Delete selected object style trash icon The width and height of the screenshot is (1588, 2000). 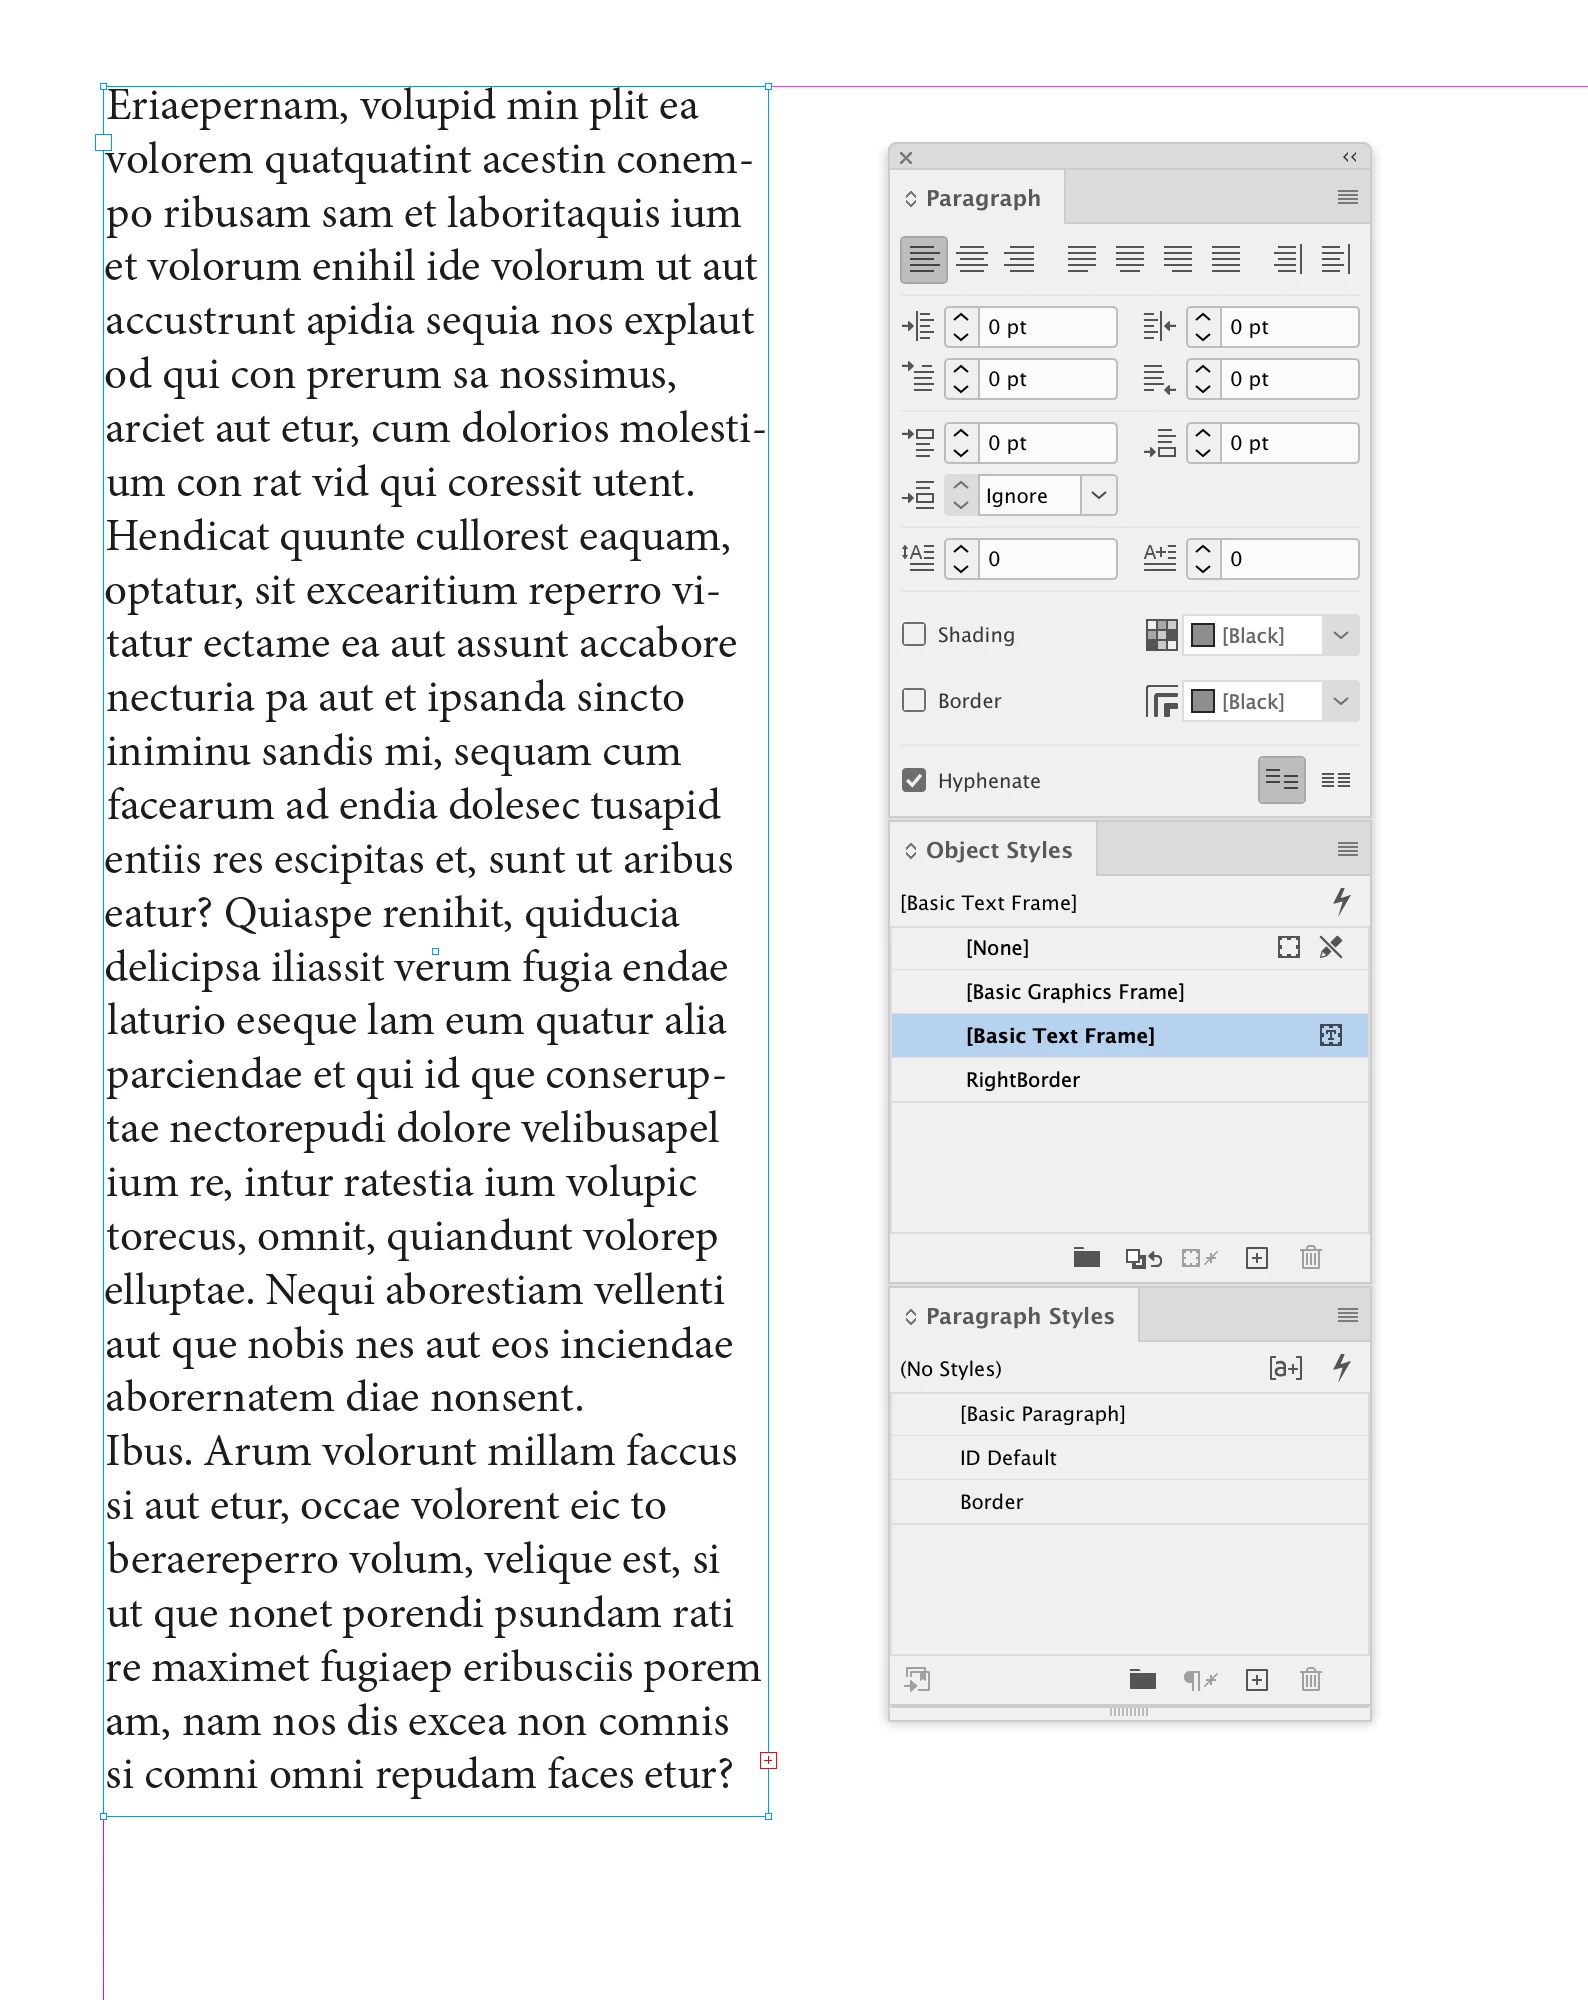pos(1311,1258)
